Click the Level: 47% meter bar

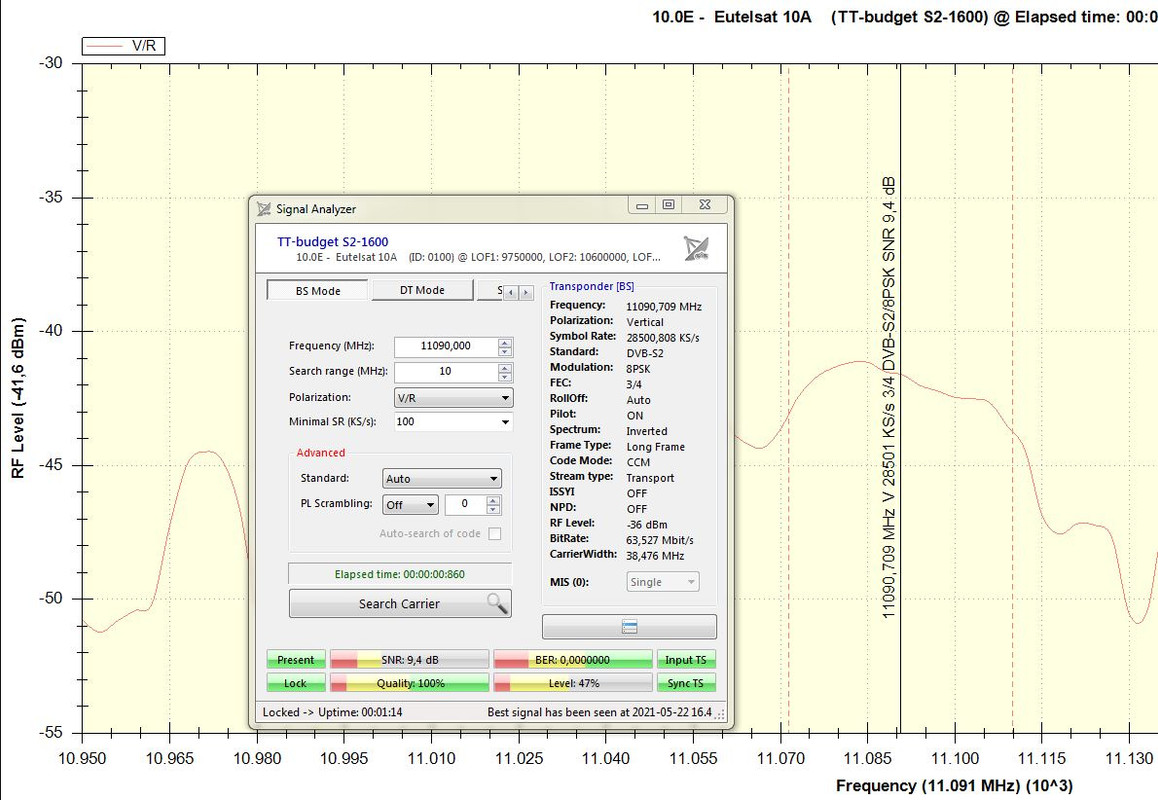click(572, 683)
